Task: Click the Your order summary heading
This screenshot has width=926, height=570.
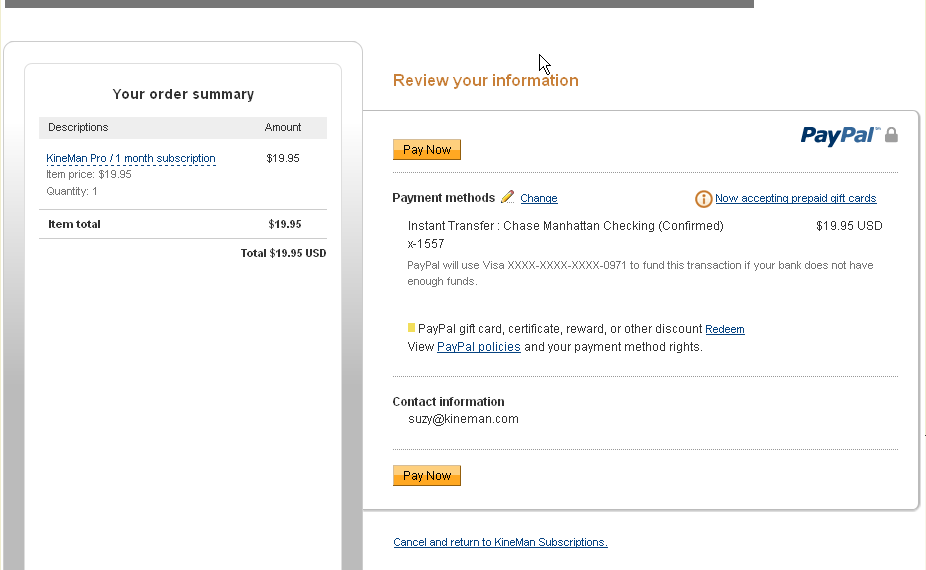Action: point(183,95)
